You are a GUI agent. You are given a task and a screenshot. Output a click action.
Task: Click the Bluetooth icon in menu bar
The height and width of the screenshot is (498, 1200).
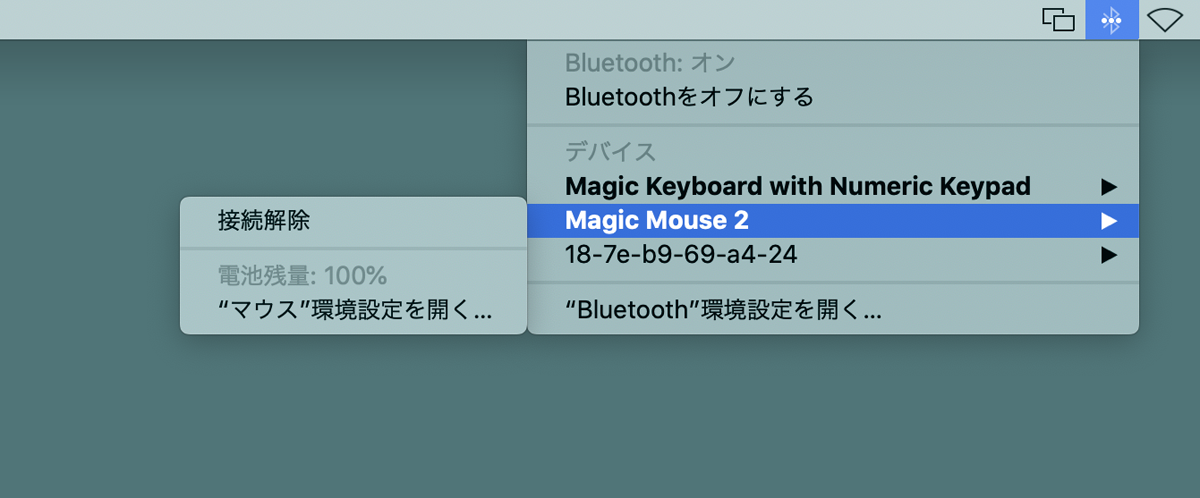tap(1111, 20)
